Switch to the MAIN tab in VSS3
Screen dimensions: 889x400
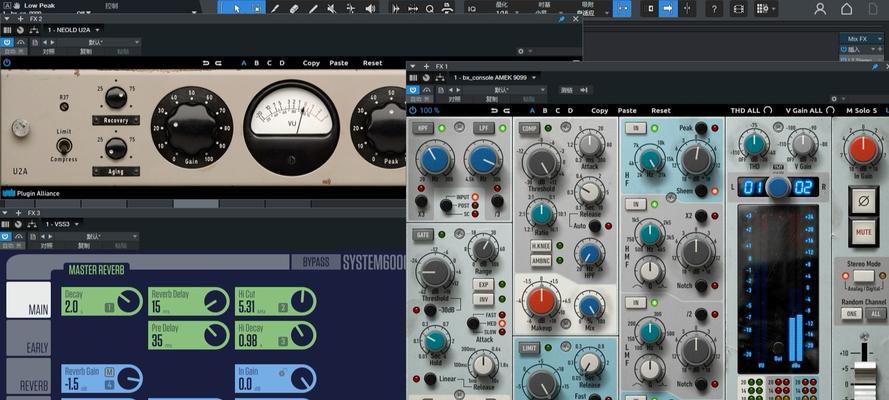[28, 300]
